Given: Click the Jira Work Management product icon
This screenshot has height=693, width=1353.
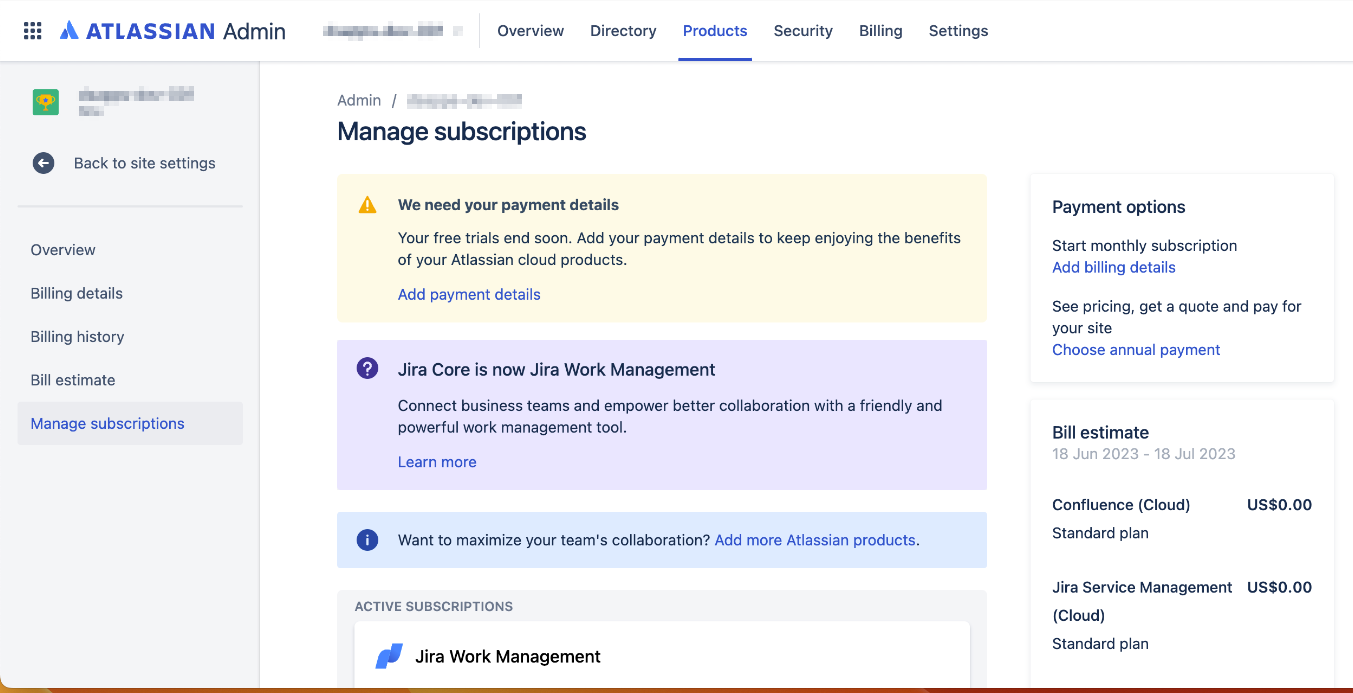Looking at the screenshot, I should click(388, 657).
